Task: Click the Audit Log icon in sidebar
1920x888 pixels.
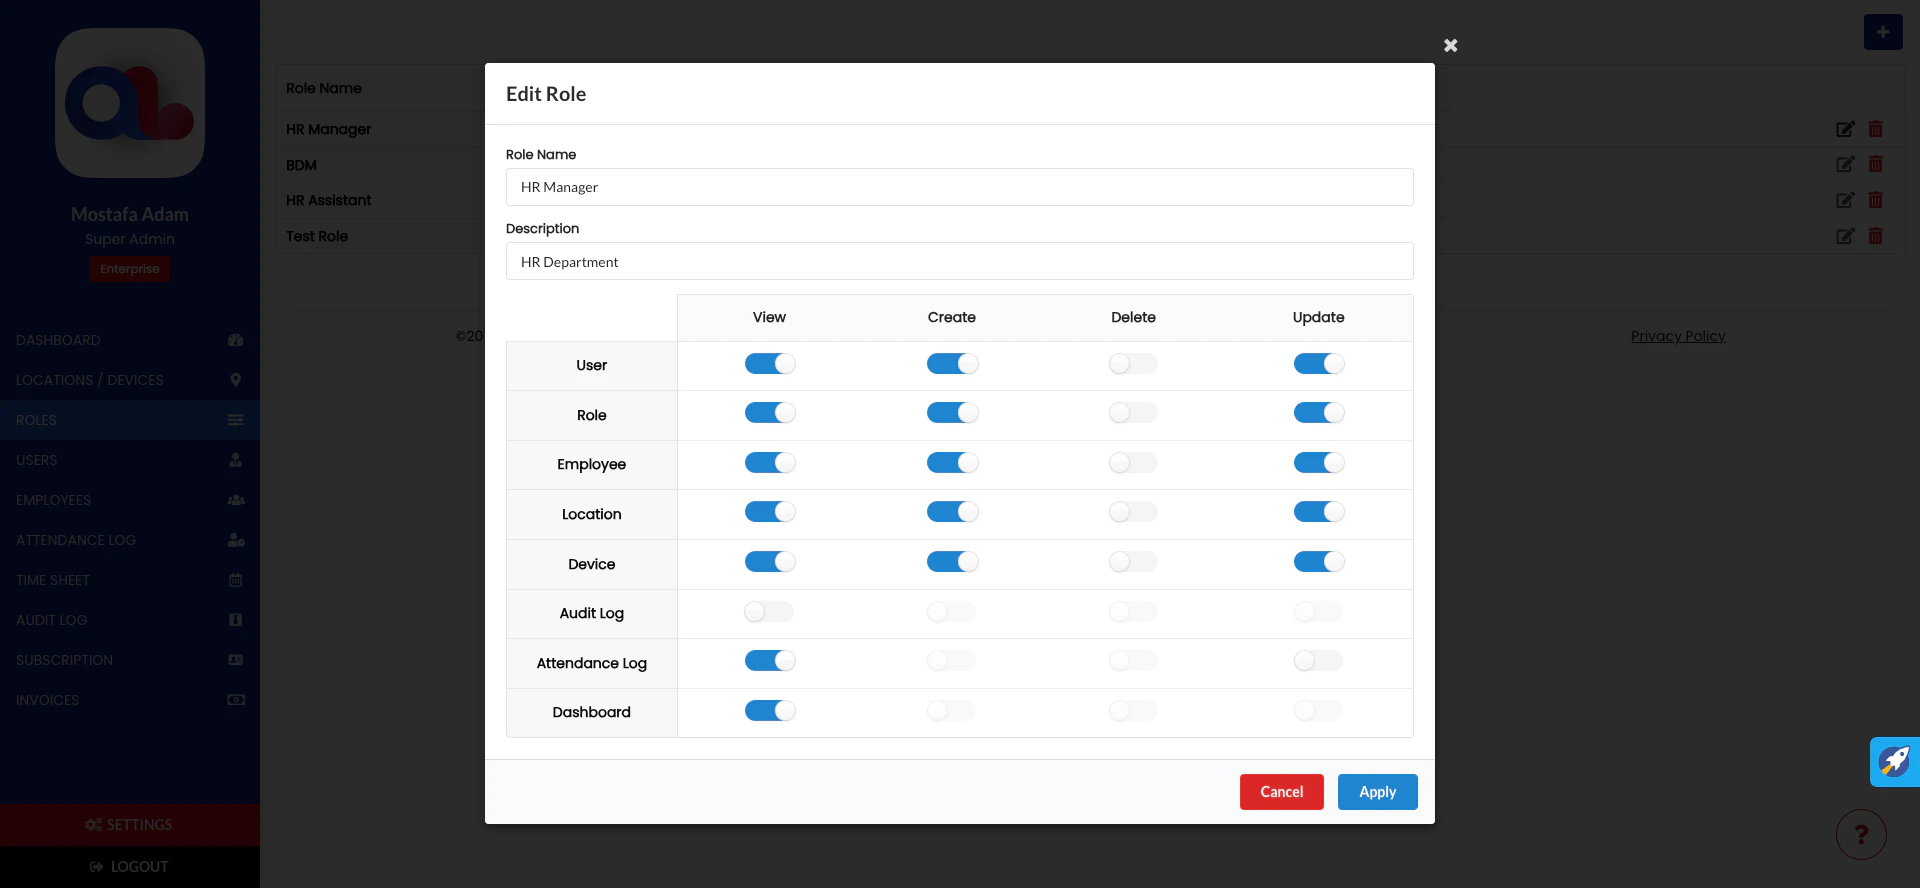Action: 236,620
